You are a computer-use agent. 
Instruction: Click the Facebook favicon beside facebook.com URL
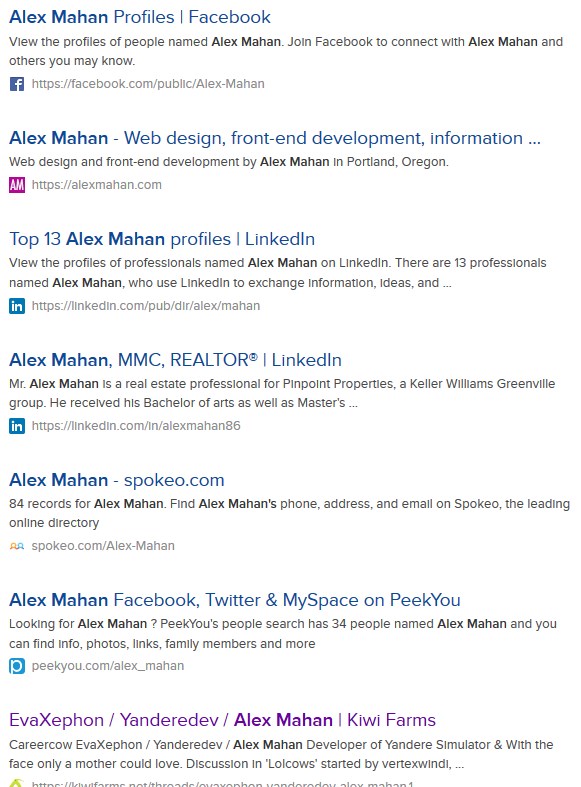coord(17,84)
